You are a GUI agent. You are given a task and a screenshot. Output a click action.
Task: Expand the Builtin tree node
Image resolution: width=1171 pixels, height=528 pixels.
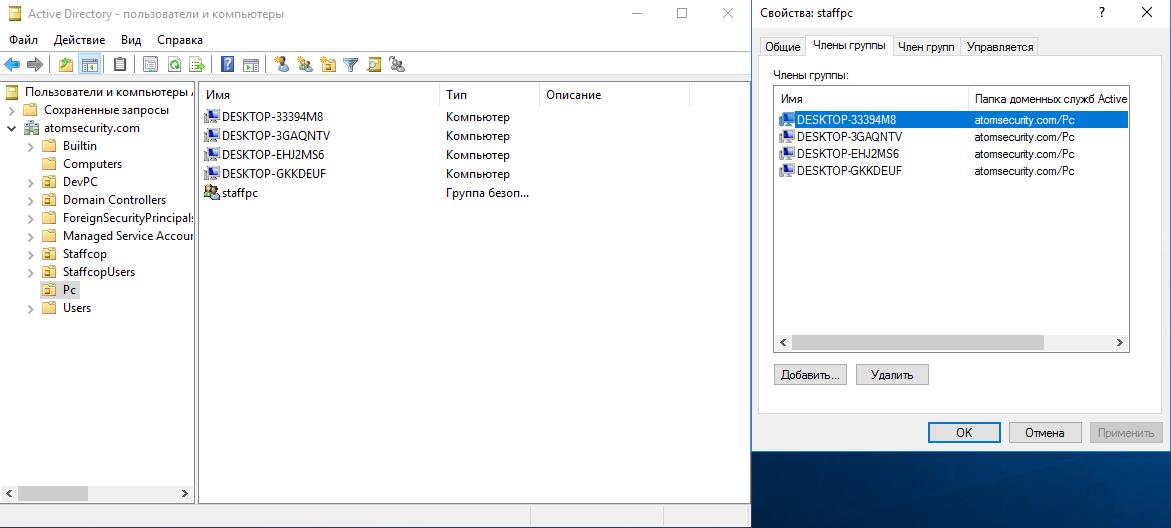(x=31, y=146)
